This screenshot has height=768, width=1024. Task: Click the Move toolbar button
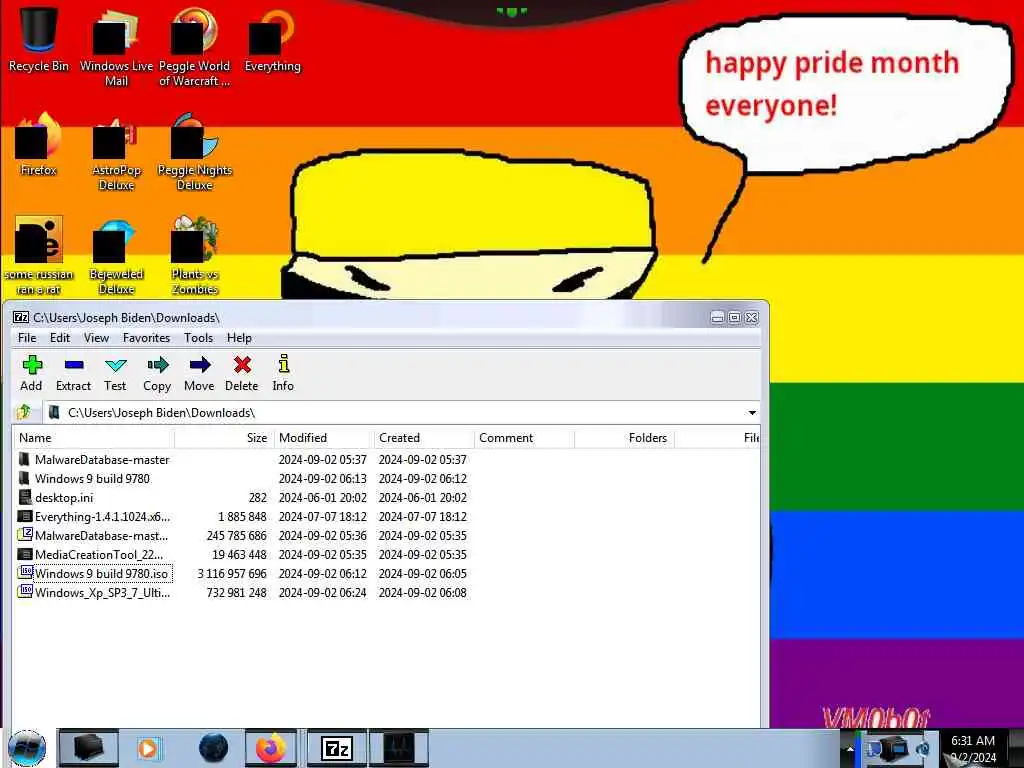click(x=199, y=373)
